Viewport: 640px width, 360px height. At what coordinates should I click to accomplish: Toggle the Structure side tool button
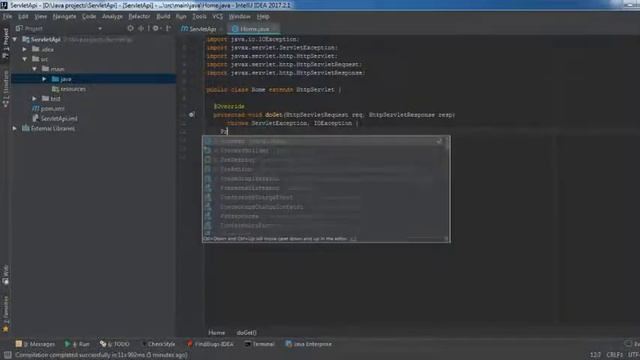(5, 89)
